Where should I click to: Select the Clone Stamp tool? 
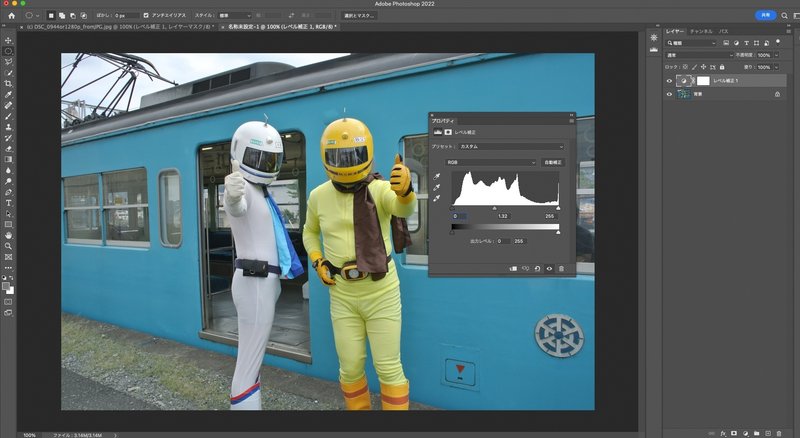(x=8, y=127)
